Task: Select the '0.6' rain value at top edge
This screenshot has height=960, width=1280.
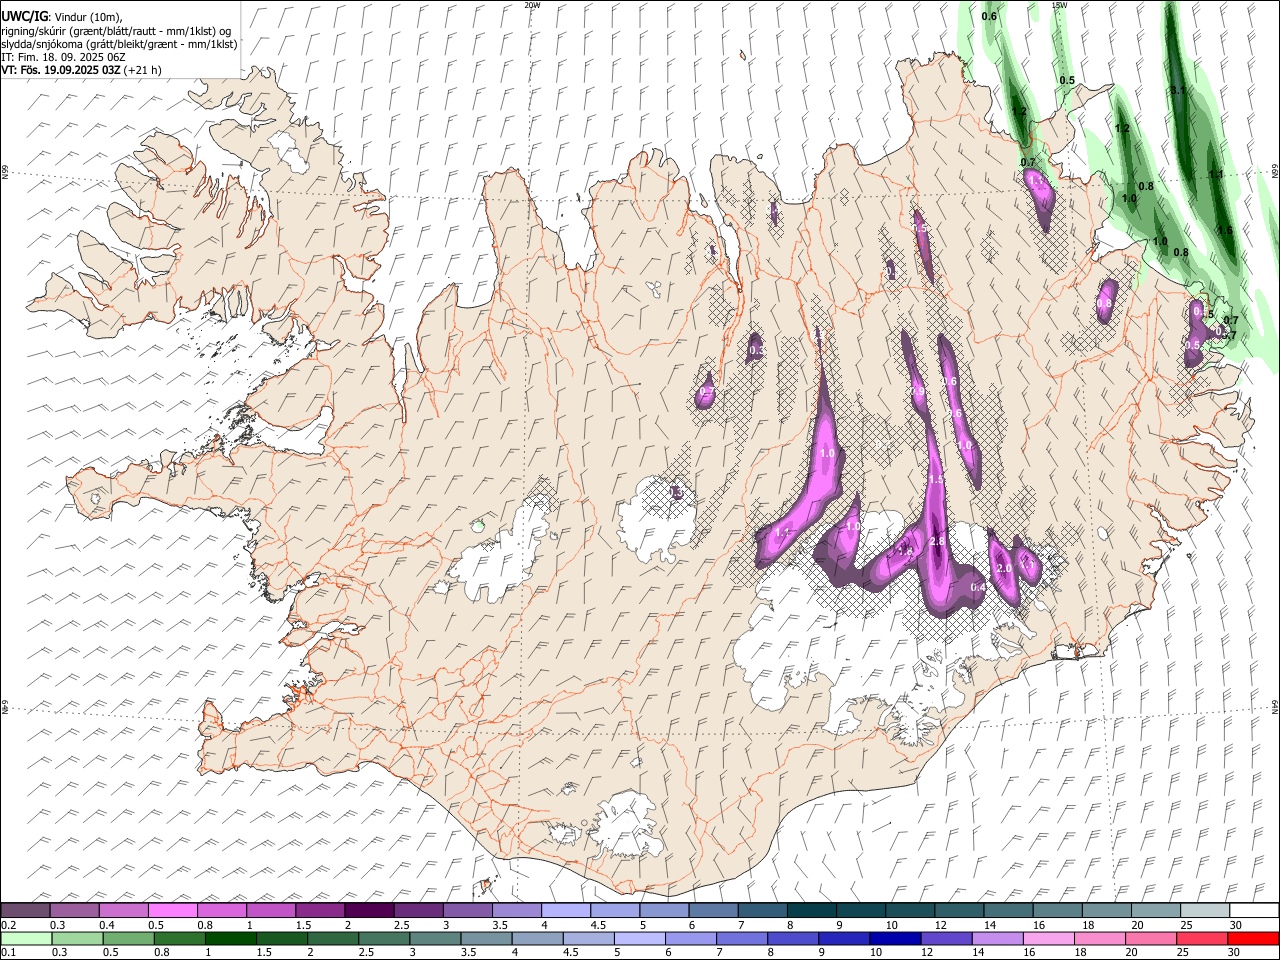Action: click(989, 16)
